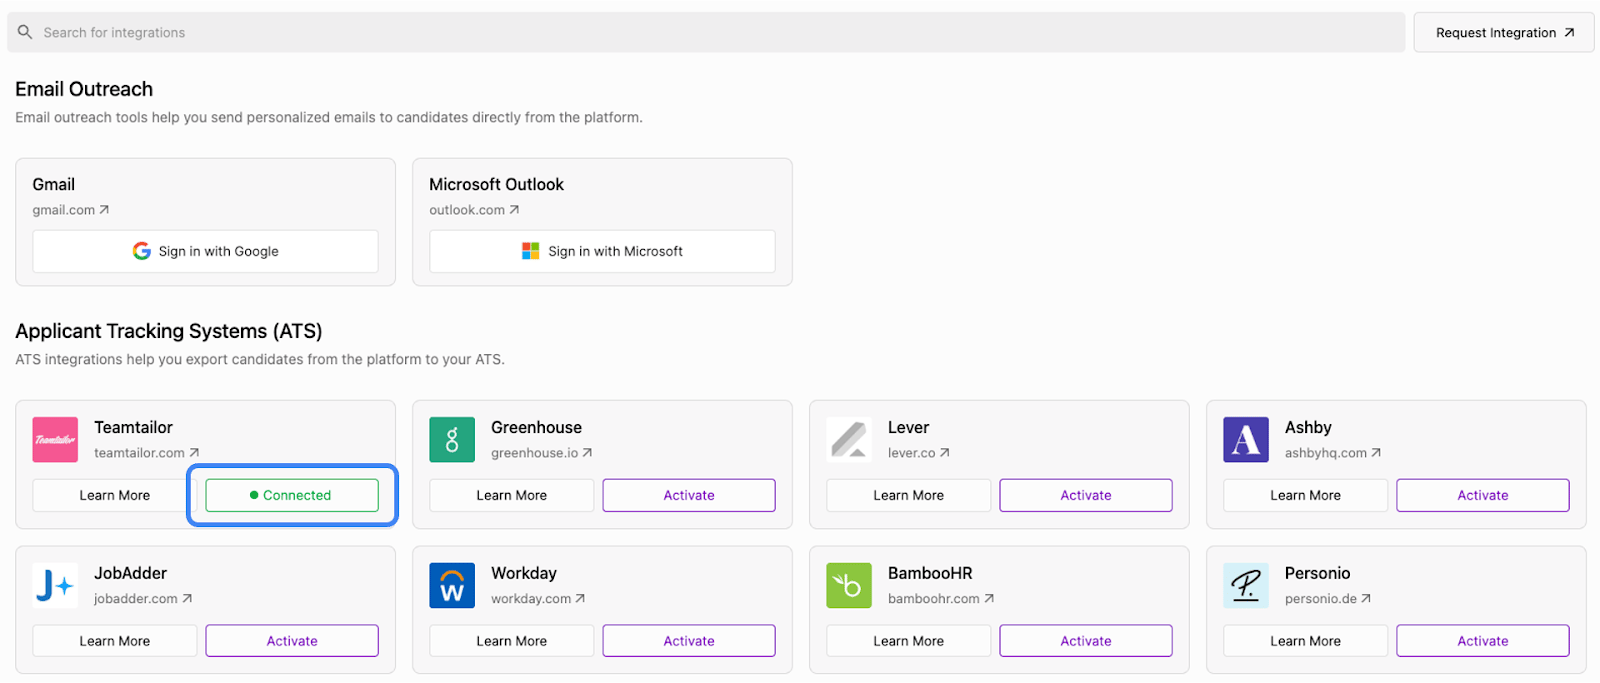Click the Microsoft logo icon
1600x683 pixels.
click(531, 251)
